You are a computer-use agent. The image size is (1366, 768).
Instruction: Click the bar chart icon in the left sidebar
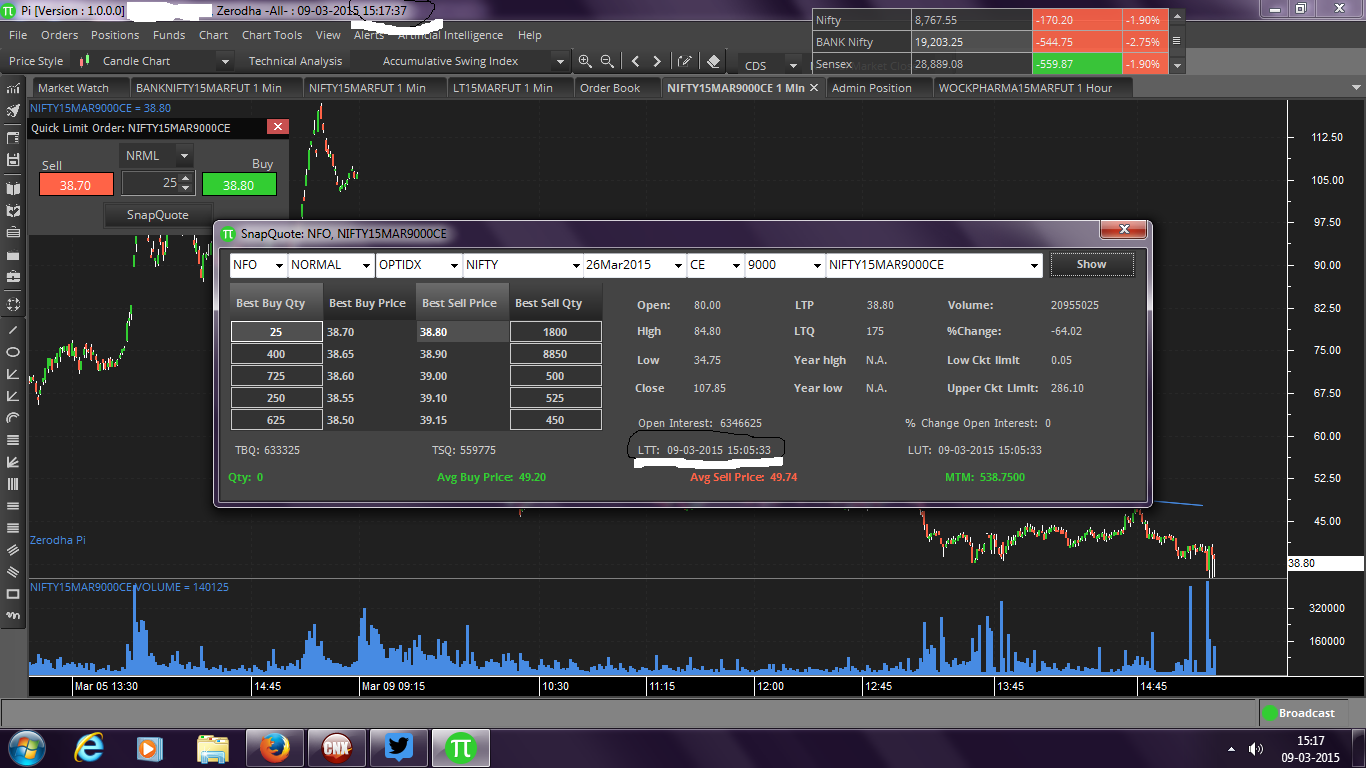click(13, 88)
